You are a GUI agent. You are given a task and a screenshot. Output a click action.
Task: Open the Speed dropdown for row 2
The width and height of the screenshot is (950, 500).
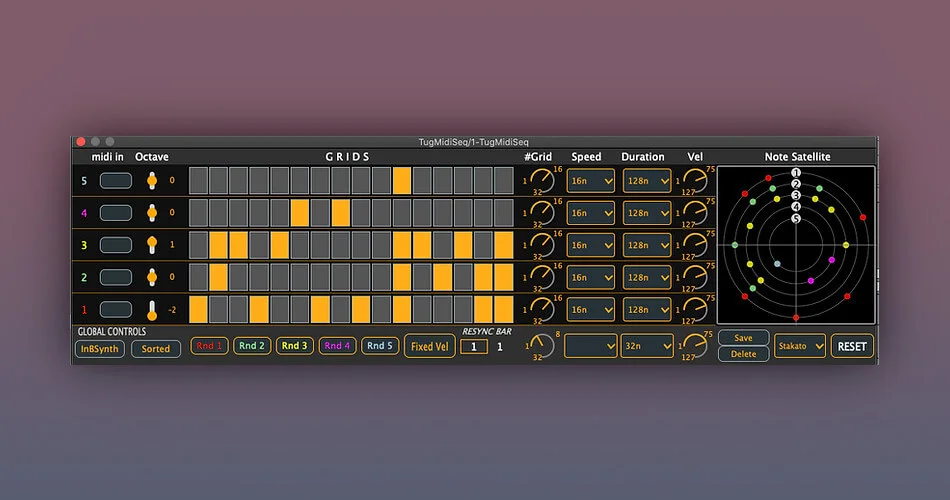pyautogui.click(x=591, y=277)
